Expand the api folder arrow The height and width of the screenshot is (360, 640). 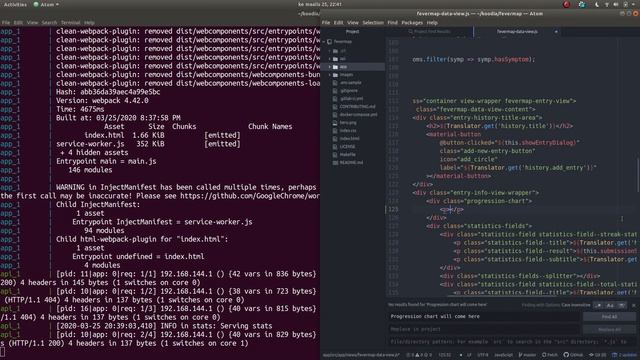(330, 59)
